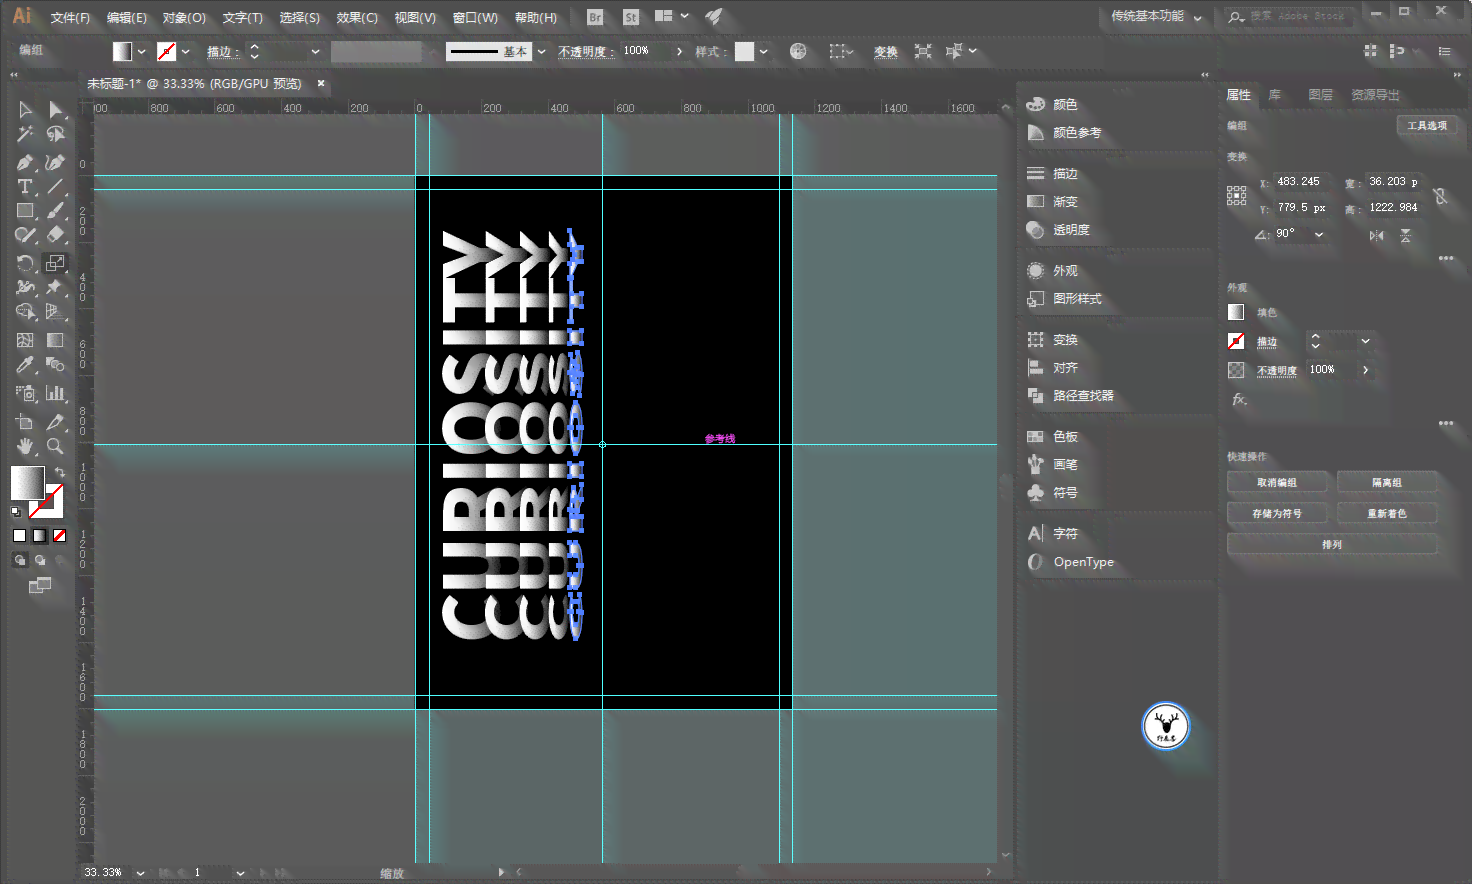
Task: Select the Perspective Grid tool
Action: (56, 313)
